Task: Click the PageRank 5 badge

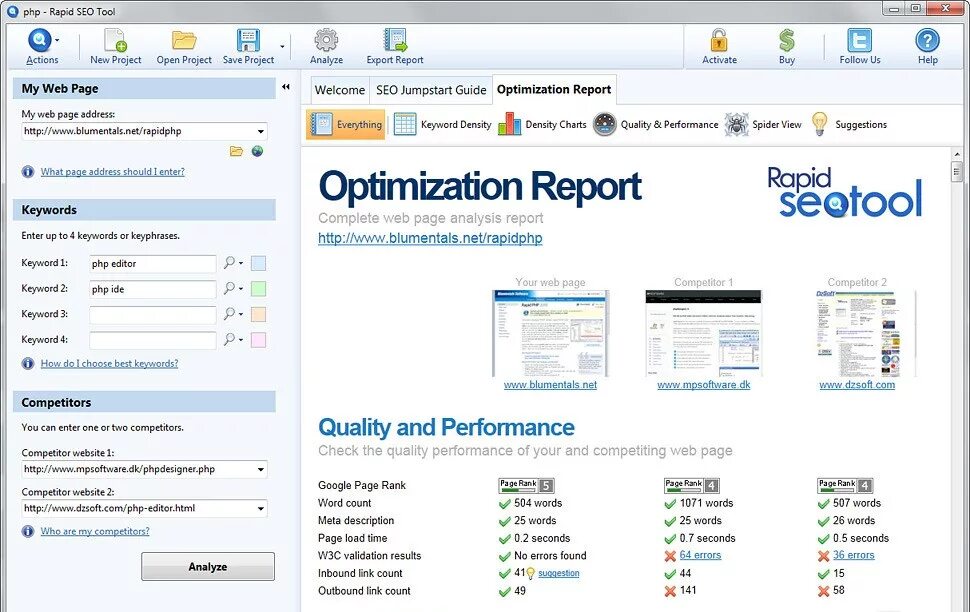Action: coord(526,485)
